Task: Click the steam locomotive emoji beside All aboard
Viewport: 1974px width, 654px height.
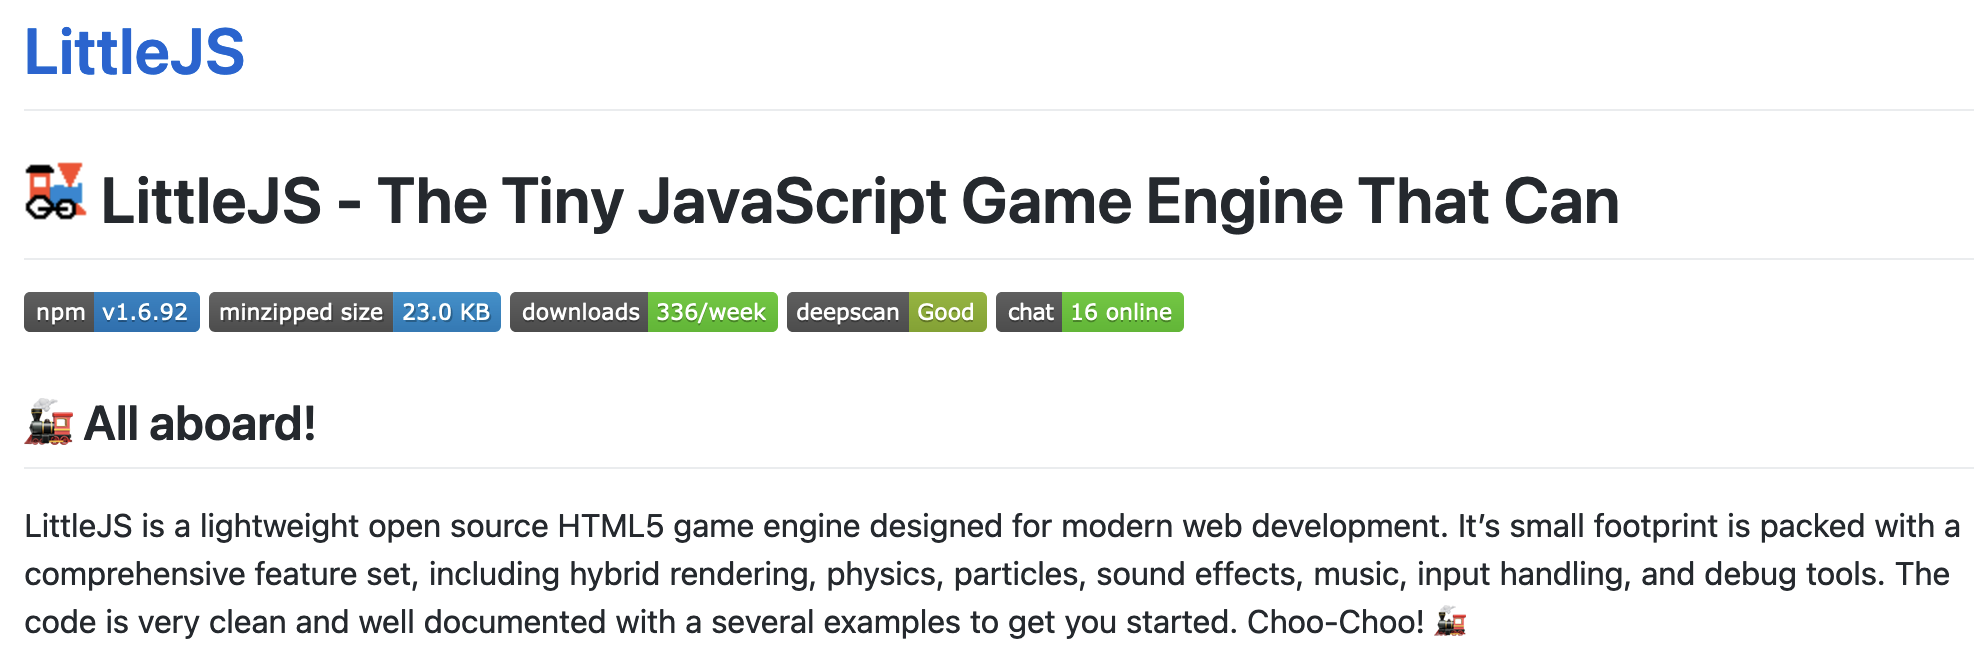Action: pyautogui.click(x=49, y=423)
